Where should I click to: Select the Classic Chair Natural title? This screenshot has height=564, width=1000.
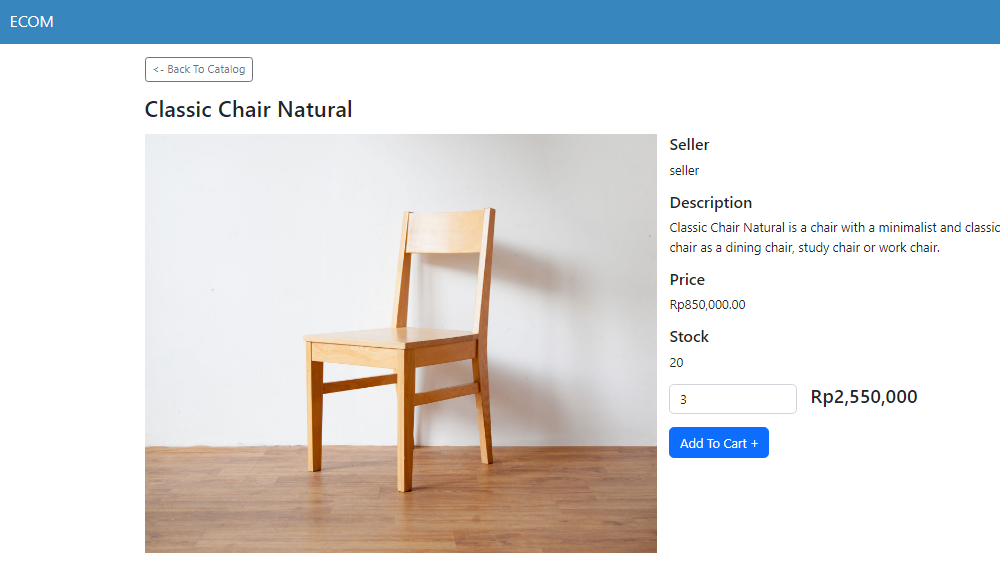pyautogui.click(x=248, y=109)
